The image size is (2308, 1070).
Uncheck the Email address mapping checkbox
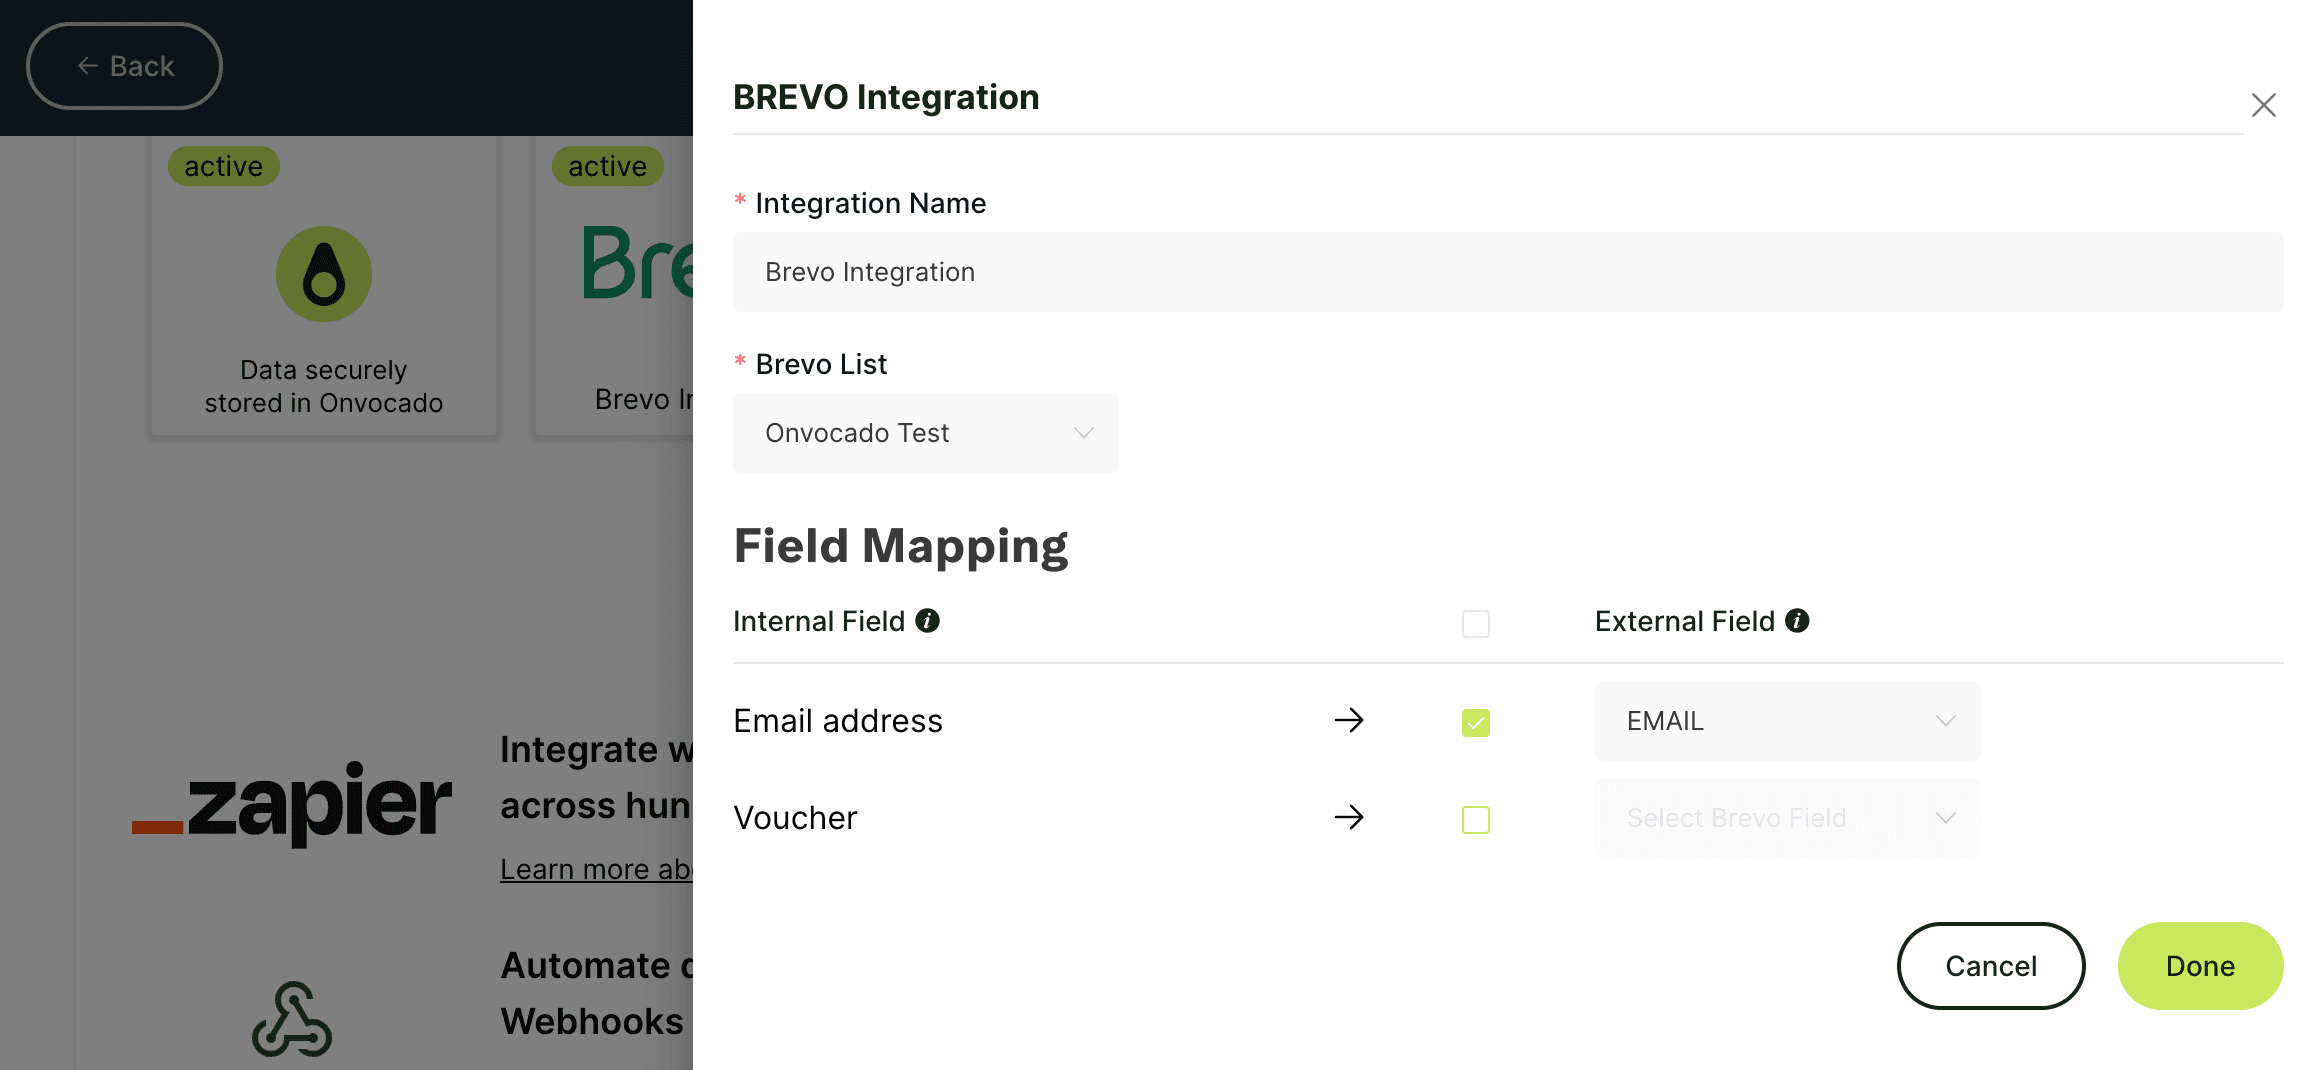pyautogui.click(x=1475, y=722)
